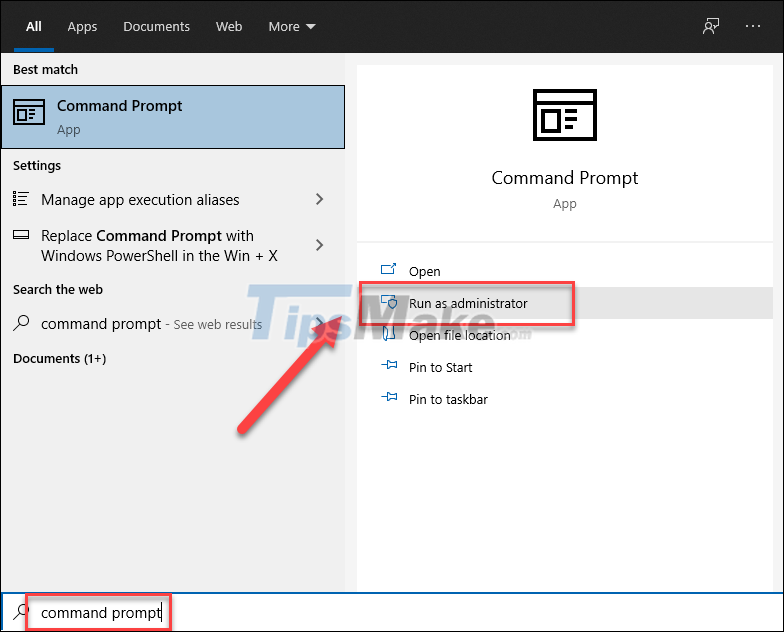Choose Run as administrator
The height and width of the screenshot is (632, 784).
[x=565, y=303]
